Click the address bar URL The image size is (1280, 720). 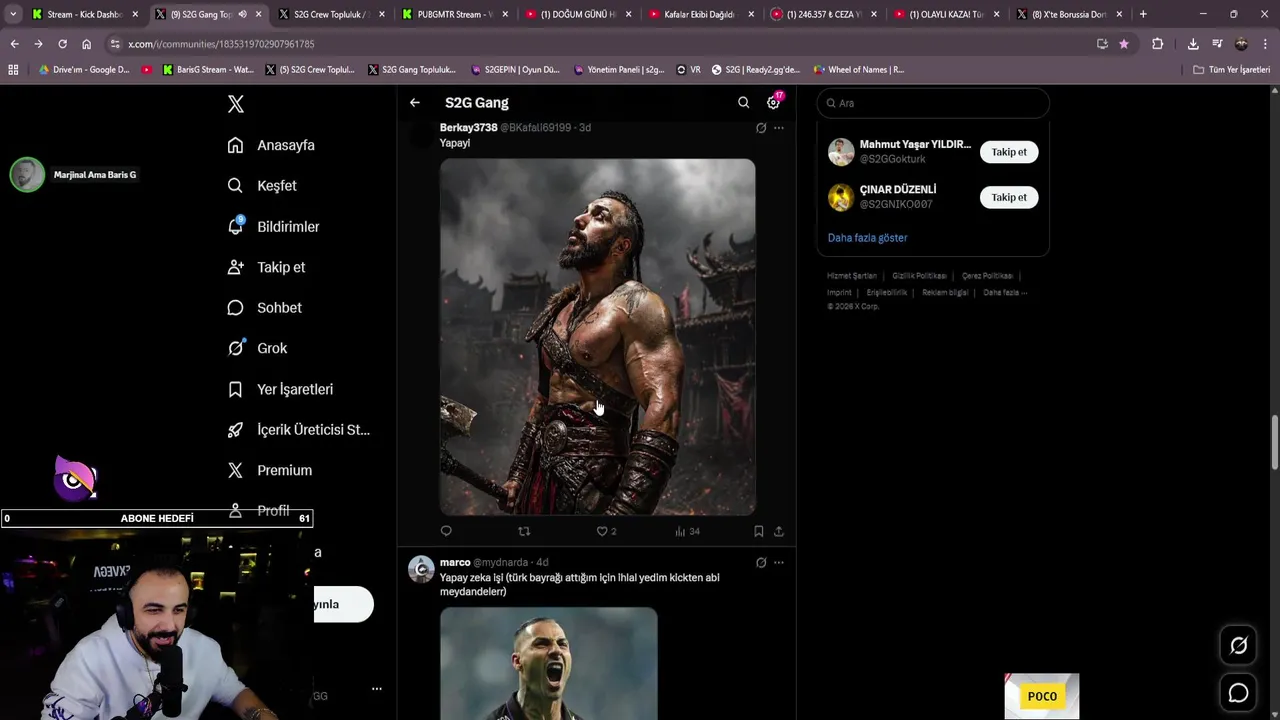point(221,44)
